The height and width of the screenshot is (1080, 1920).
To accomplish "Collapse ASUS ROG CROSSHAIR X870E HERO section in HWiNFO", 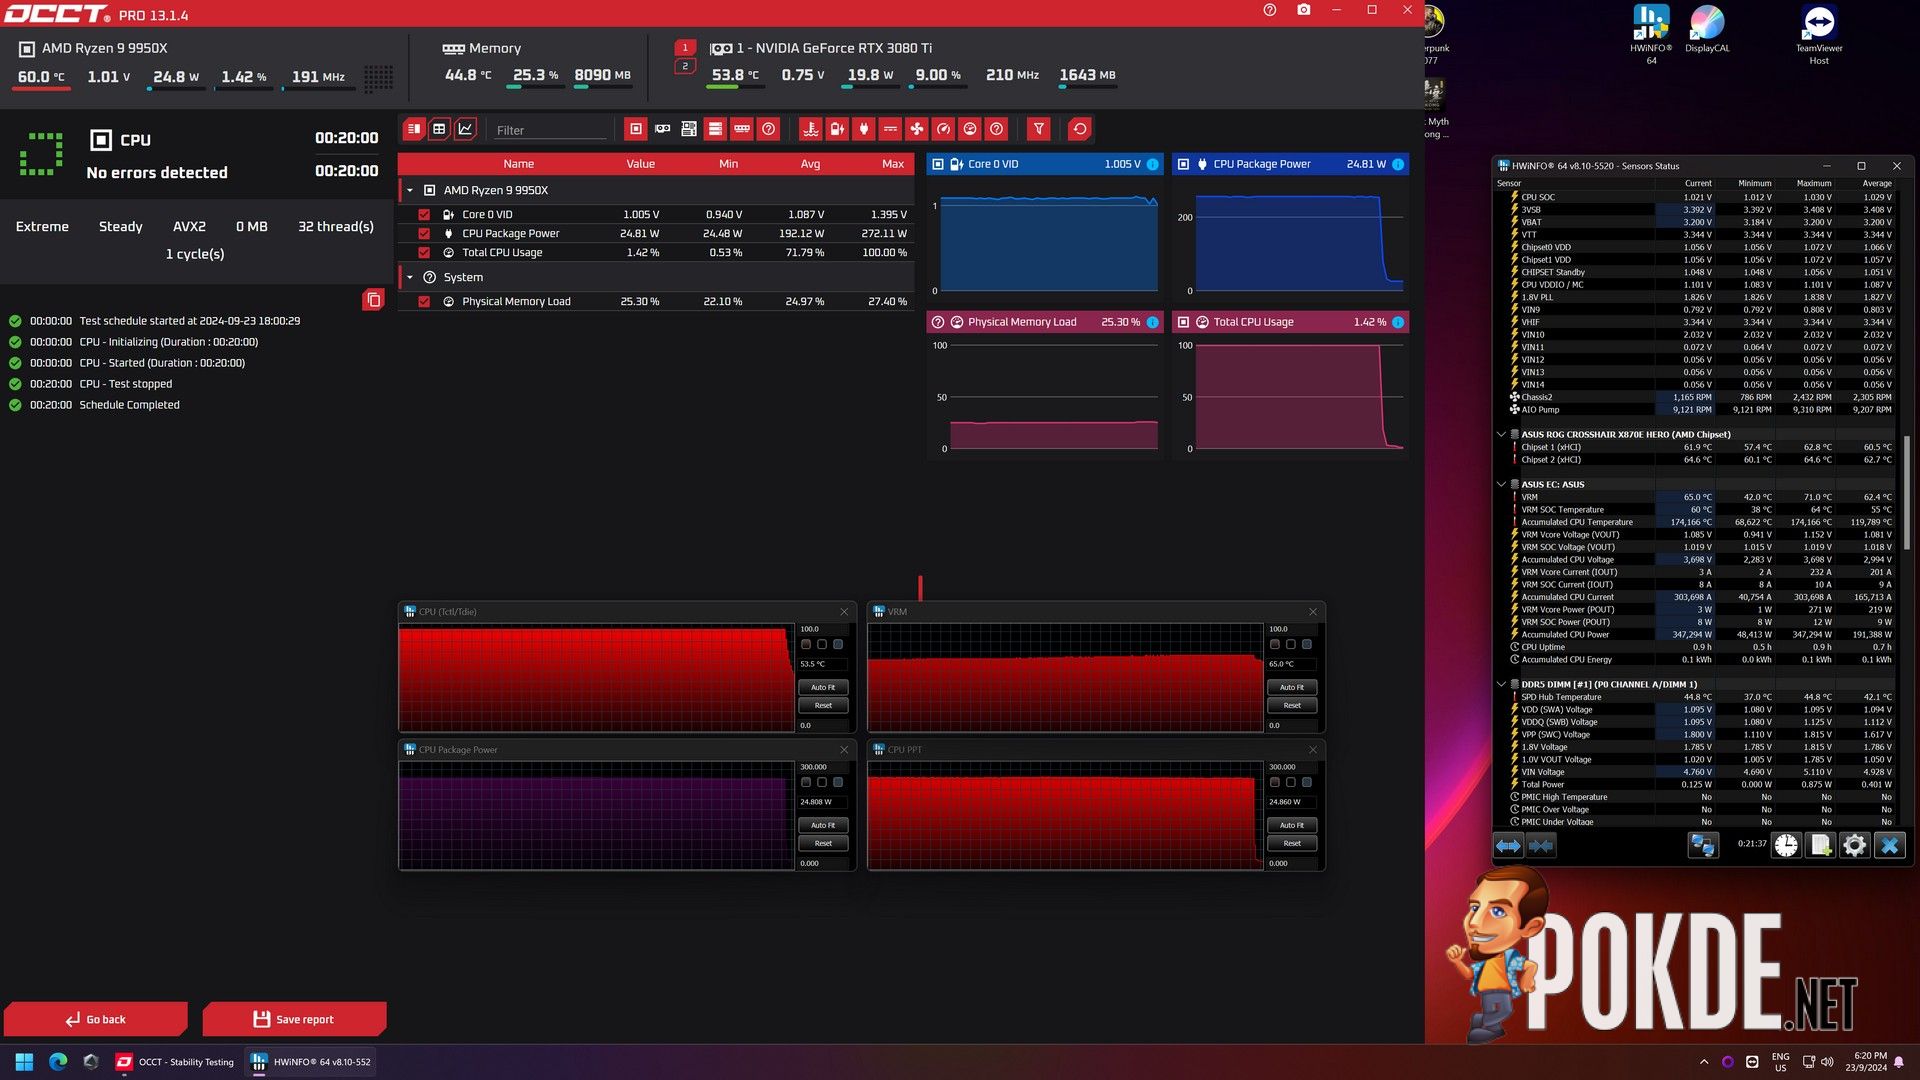I will pyautogui.click(x=1501, y=434).
